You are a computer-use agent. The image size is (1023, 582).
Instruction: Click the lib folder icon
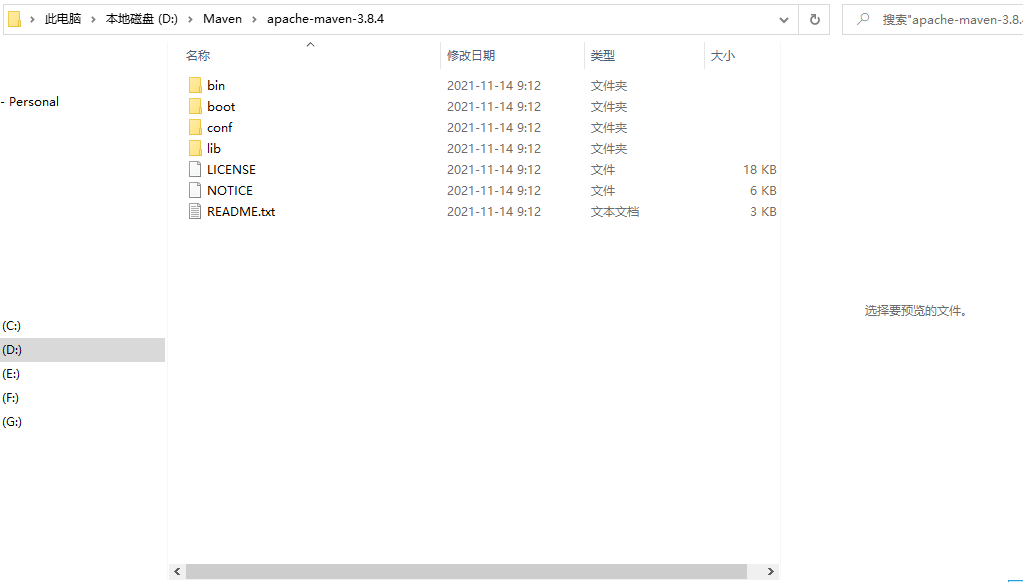194,148
